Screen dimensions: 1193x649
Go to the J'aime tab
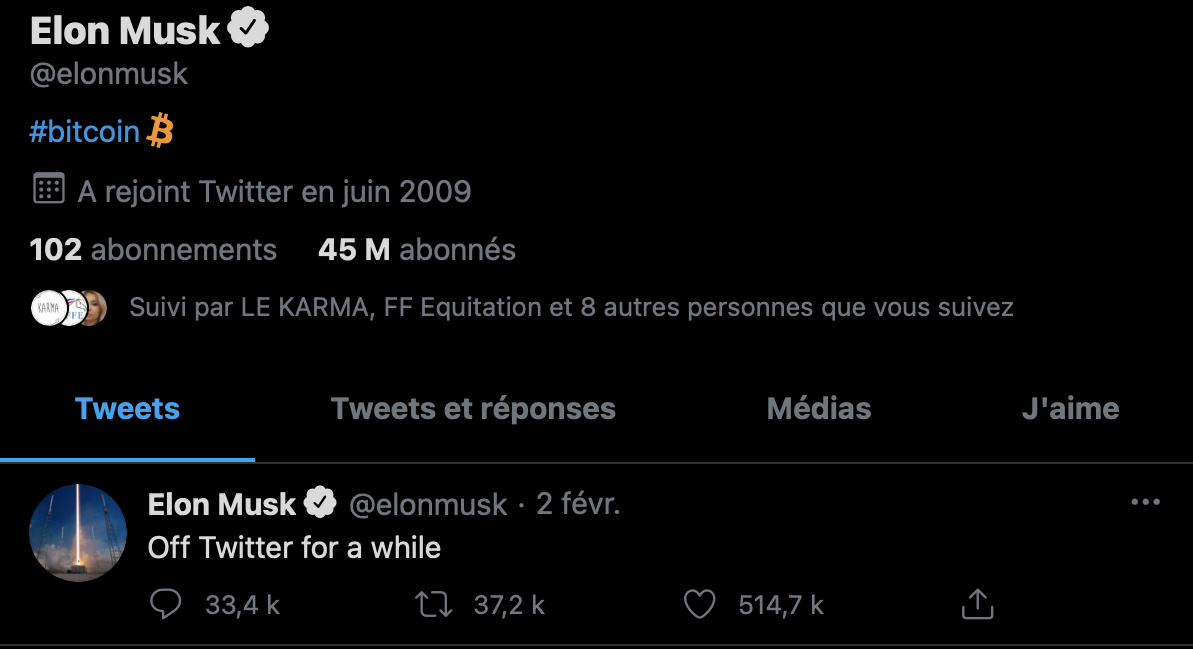[x=1070, y=409]
